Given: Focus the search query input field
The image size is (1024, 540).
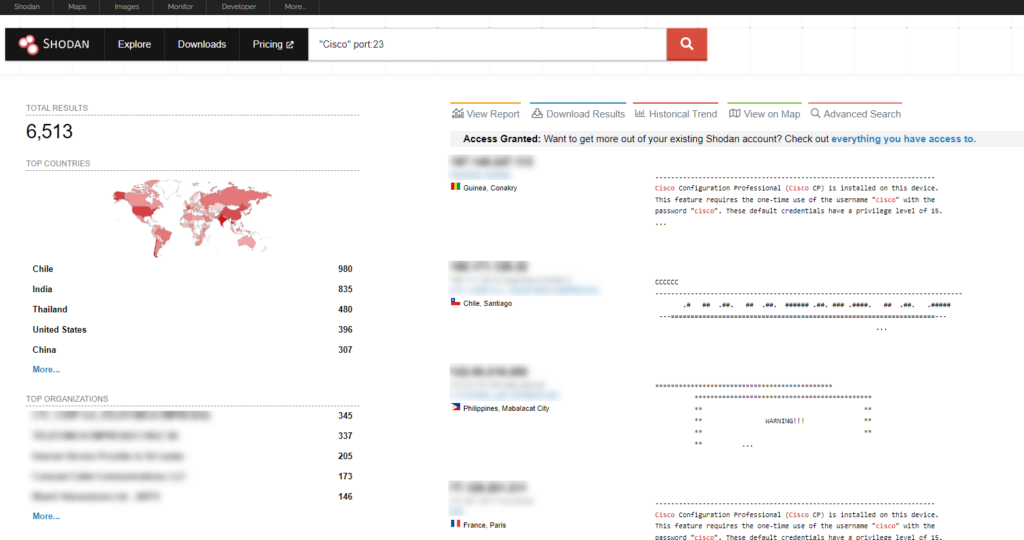Looking at the screenshot, I should click(x=487, y=44).
